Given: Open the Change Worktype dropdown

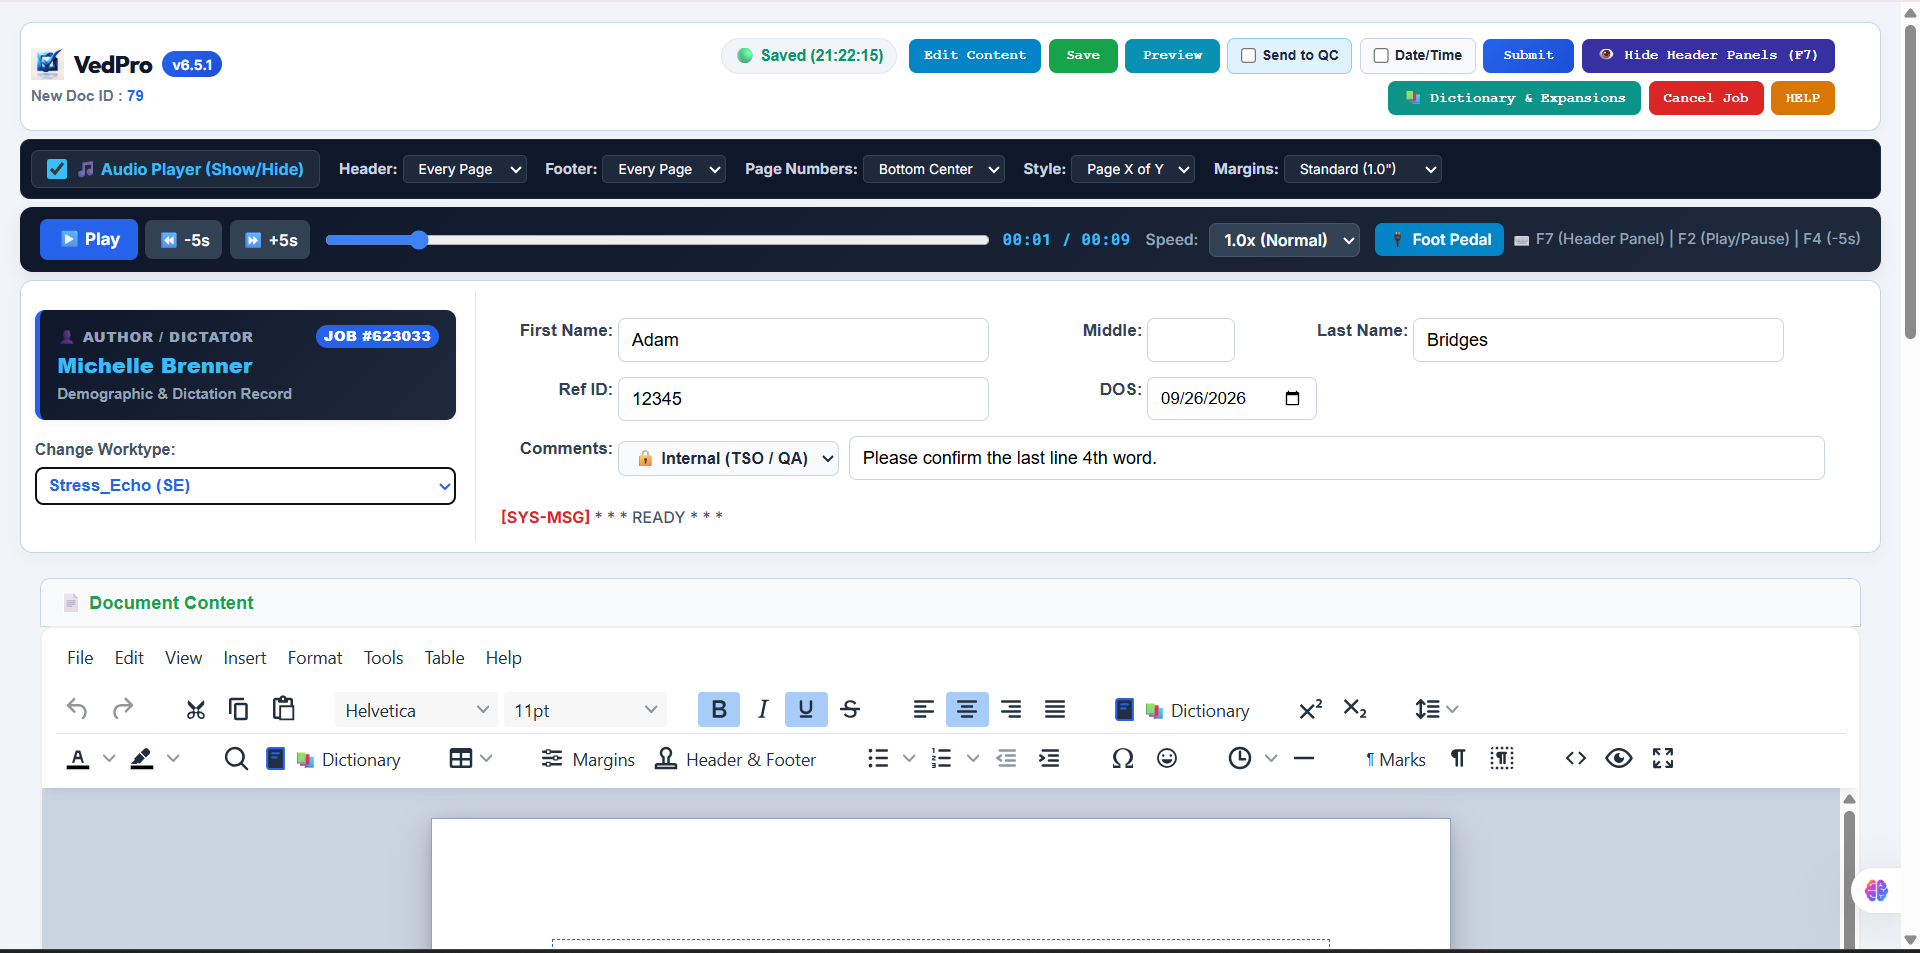Looking at the screenshot, I should pos(245,486).
